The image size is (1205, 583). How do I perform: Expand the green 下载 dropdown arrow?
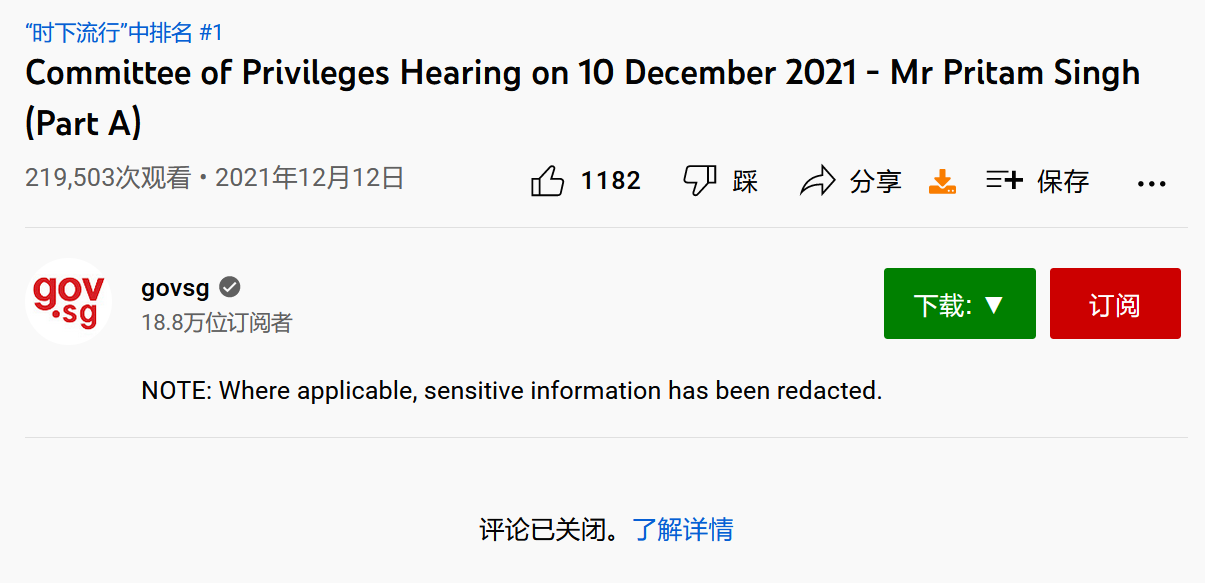[993, 304]
